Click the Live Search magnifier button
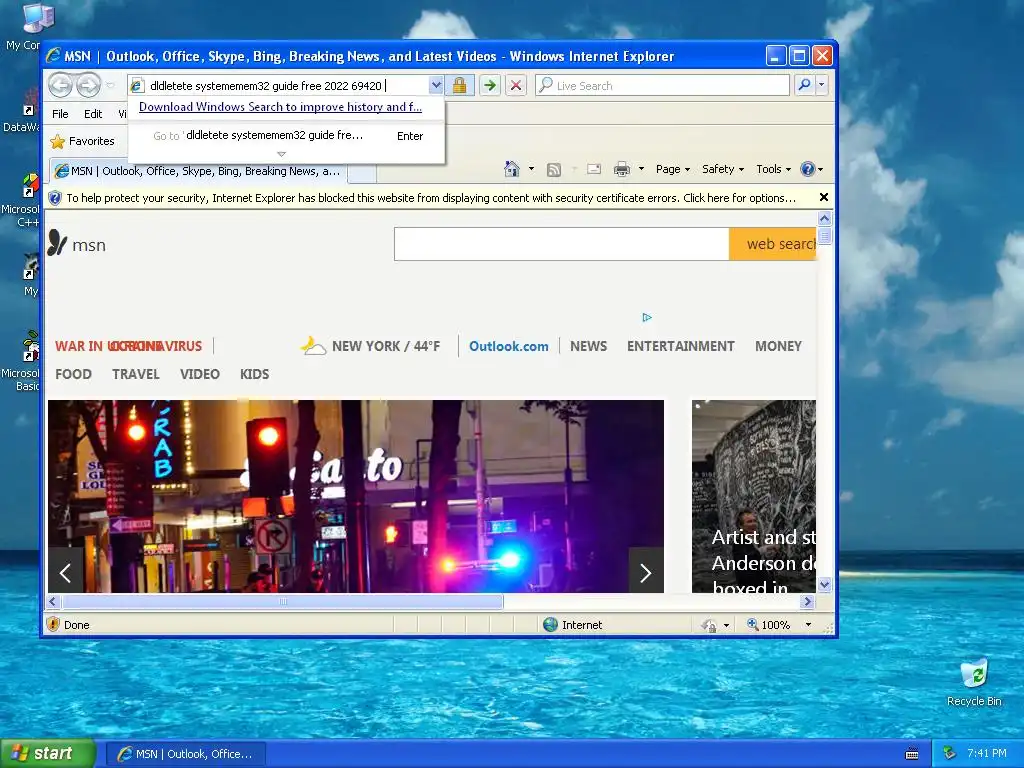 pos(805,85)
